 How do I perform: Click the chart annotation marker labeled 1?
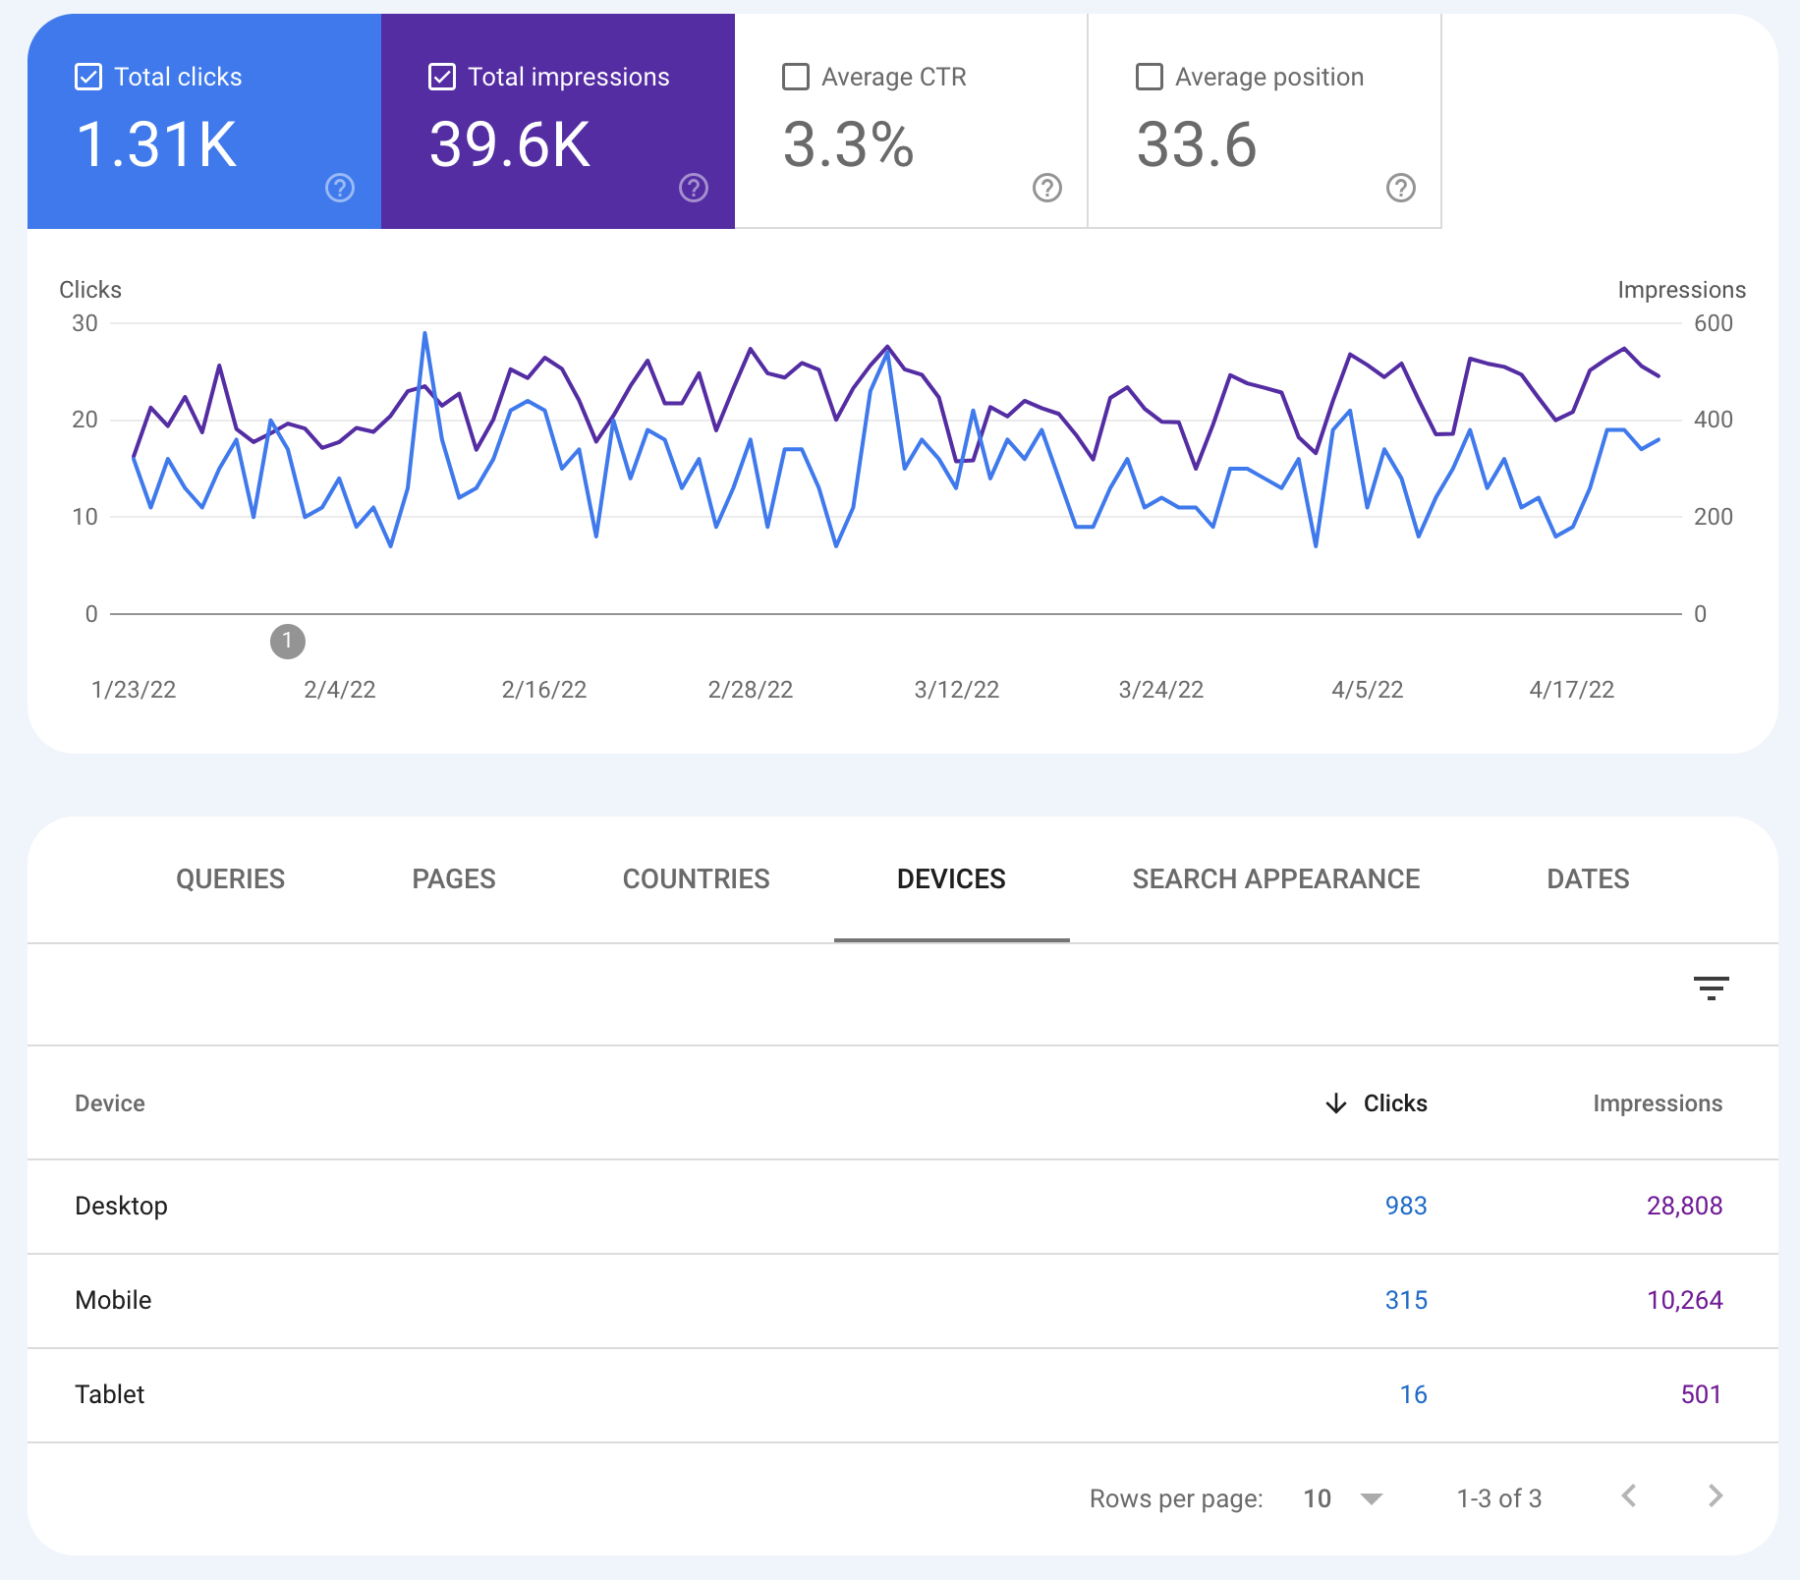[x=288, y=641]
